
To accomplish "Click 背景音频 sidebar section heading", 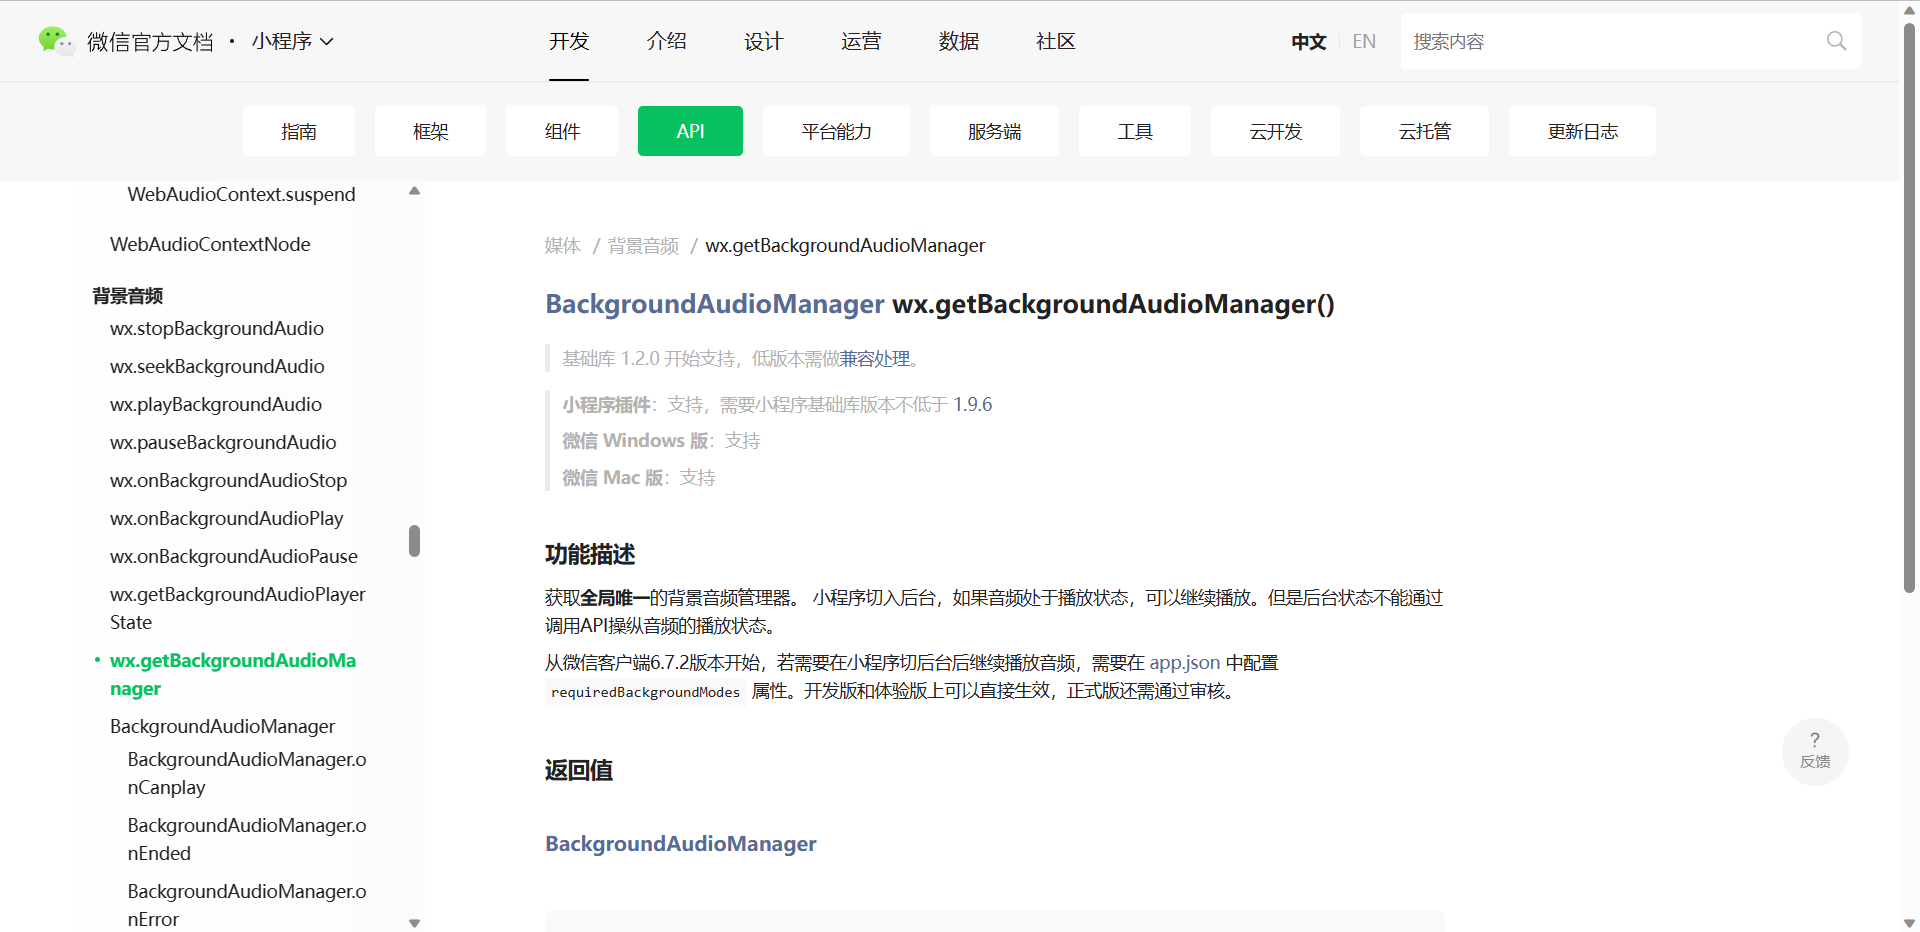I will [x=127, y=295].
